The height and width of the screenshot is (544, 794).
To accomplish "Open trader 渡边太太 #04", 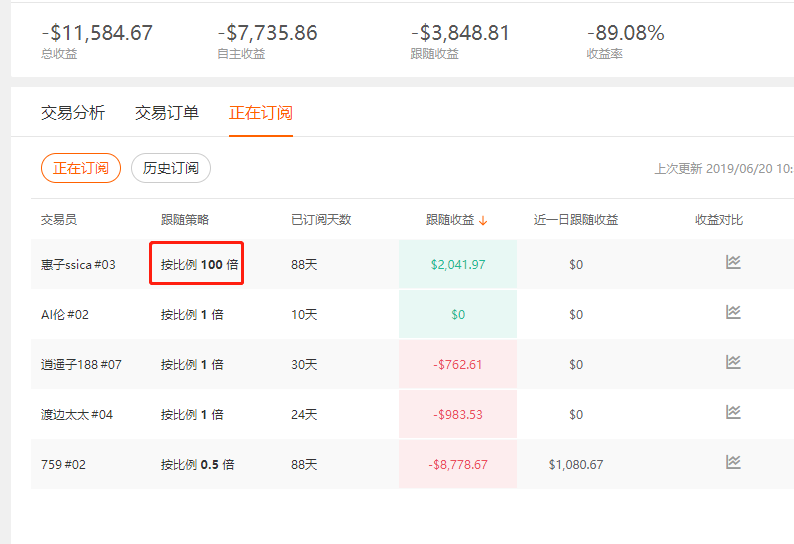I will (x=77, y=414).
